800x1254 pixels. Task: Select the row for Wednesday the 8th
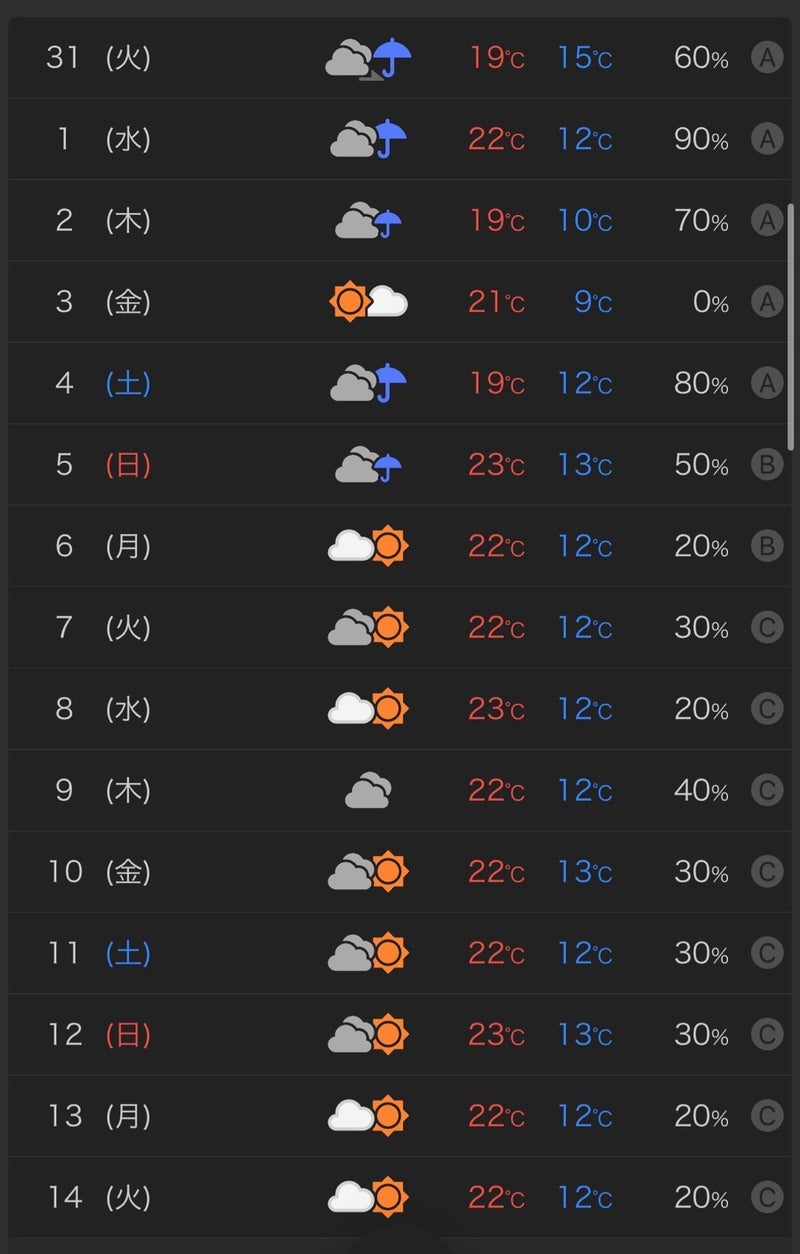[x=400, y=709]
